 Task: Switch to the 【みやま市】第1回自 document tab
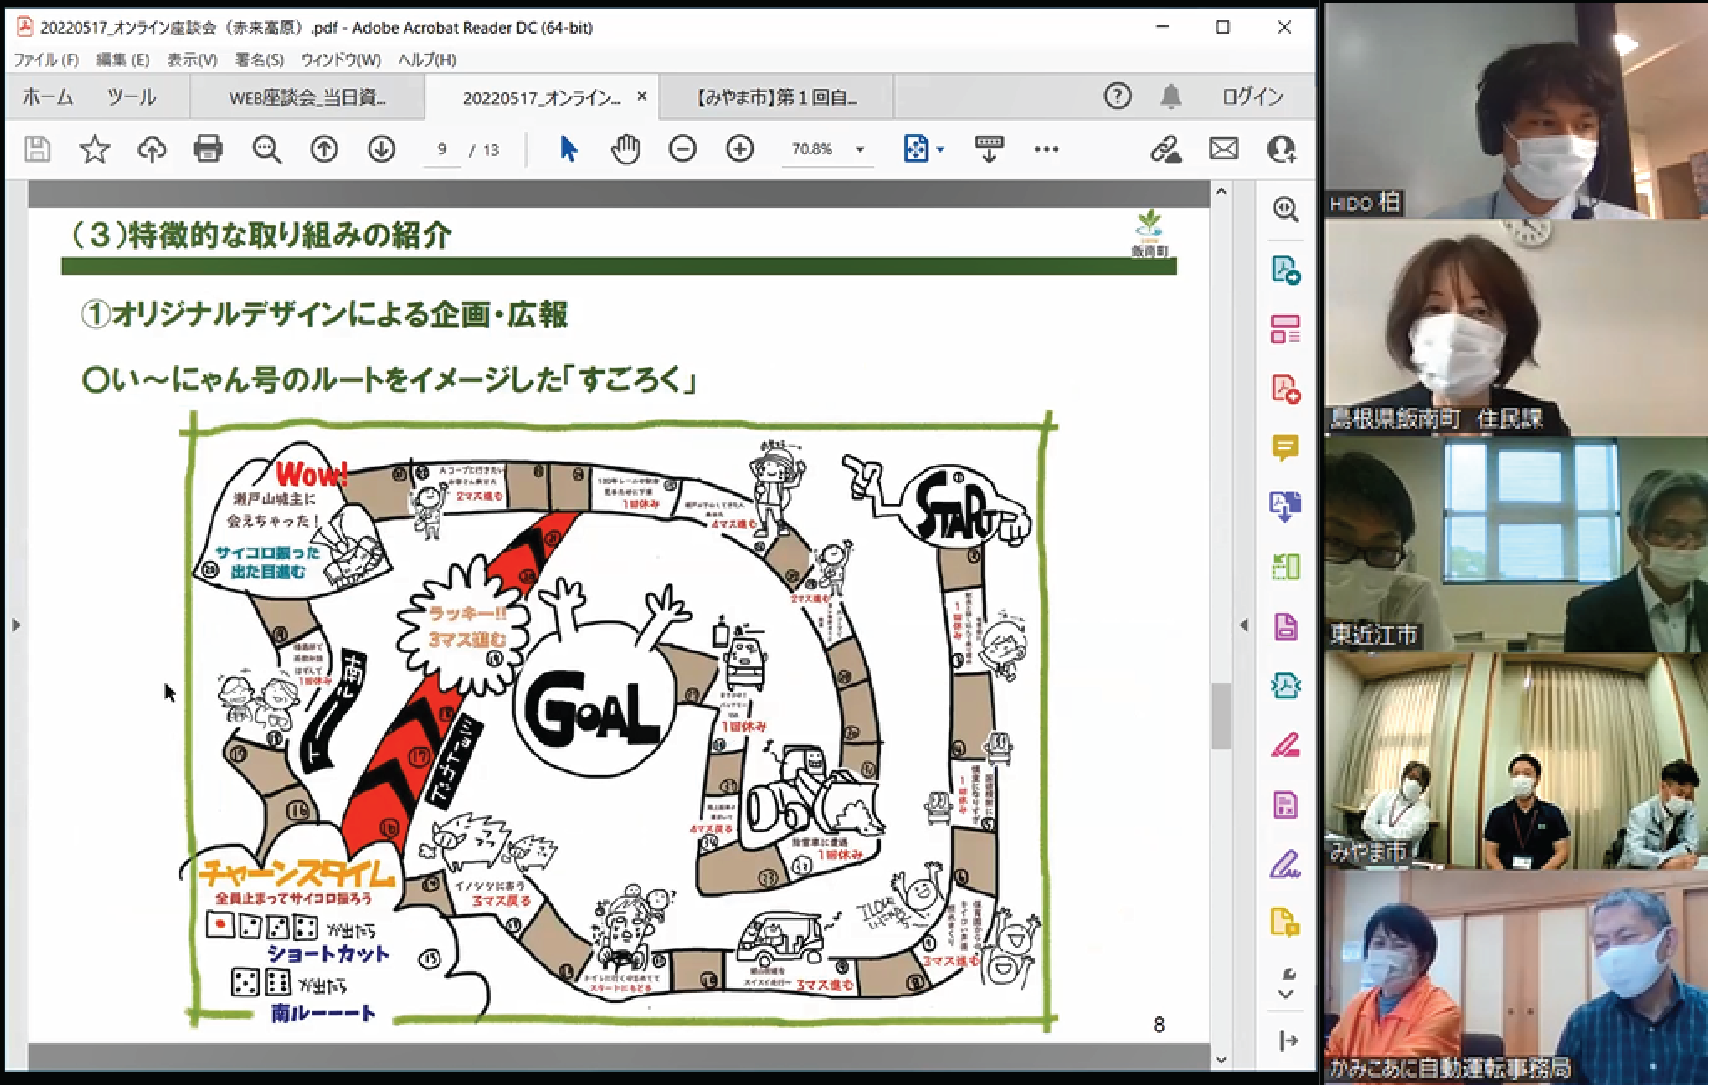click(x=777, y=98)
